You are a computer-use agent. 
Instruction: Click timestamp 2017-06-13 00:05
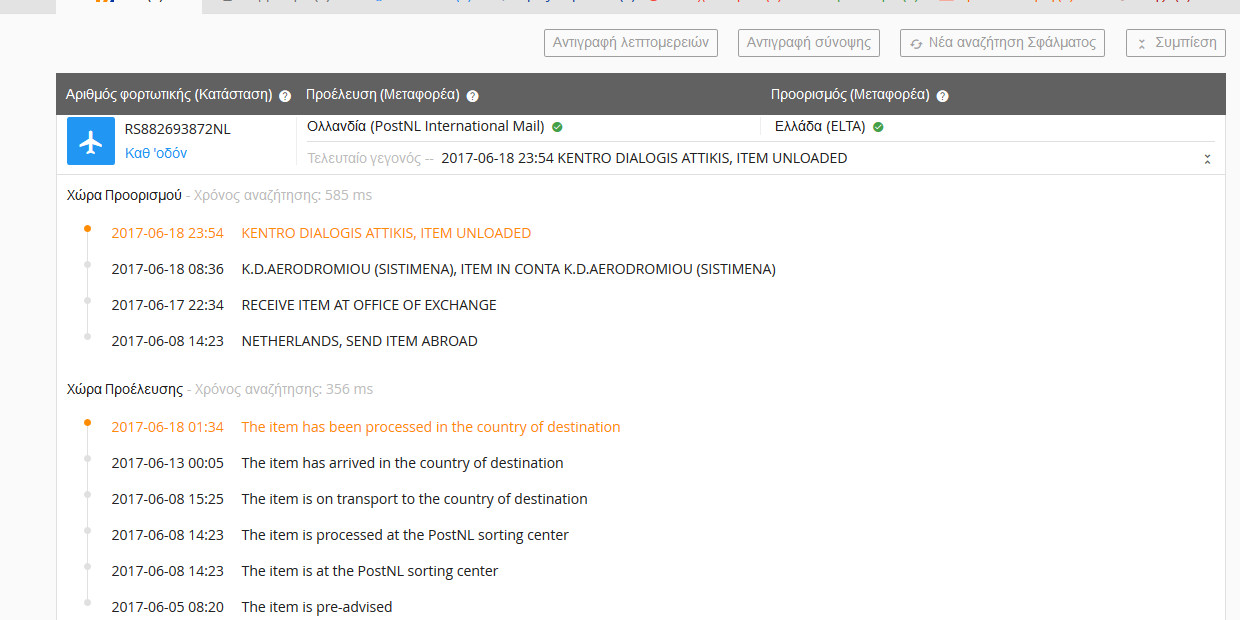point(167,463)
